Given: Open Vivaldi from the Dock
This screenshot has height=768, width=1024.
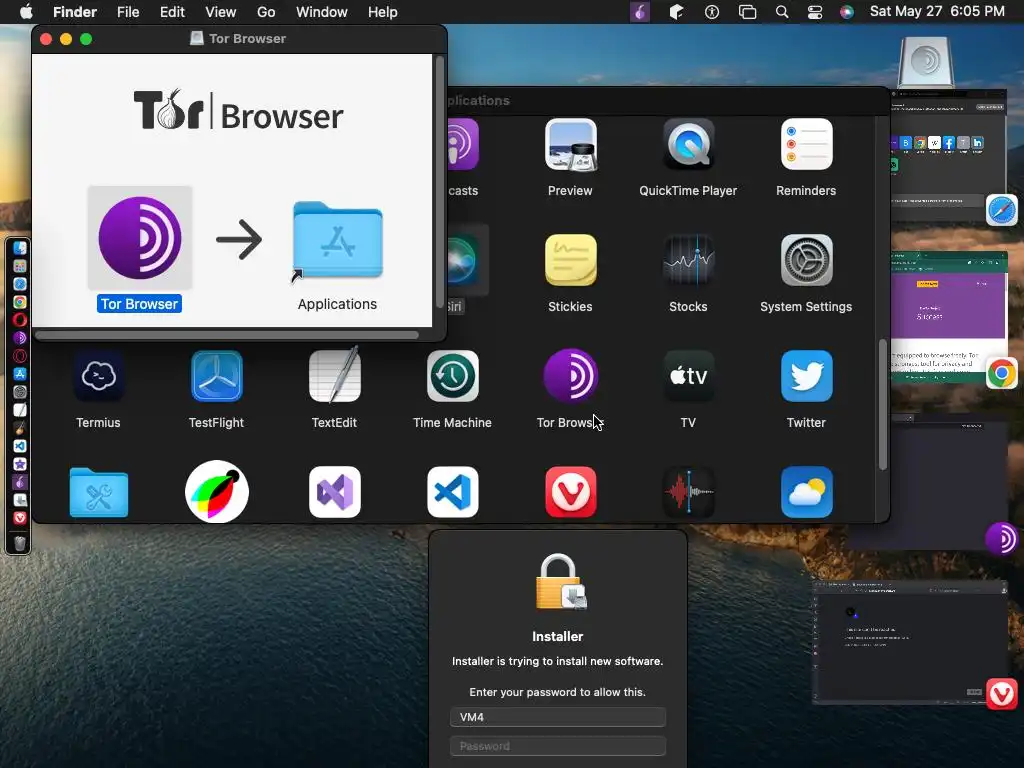Looking at the screenshot, I should [20, 517].
